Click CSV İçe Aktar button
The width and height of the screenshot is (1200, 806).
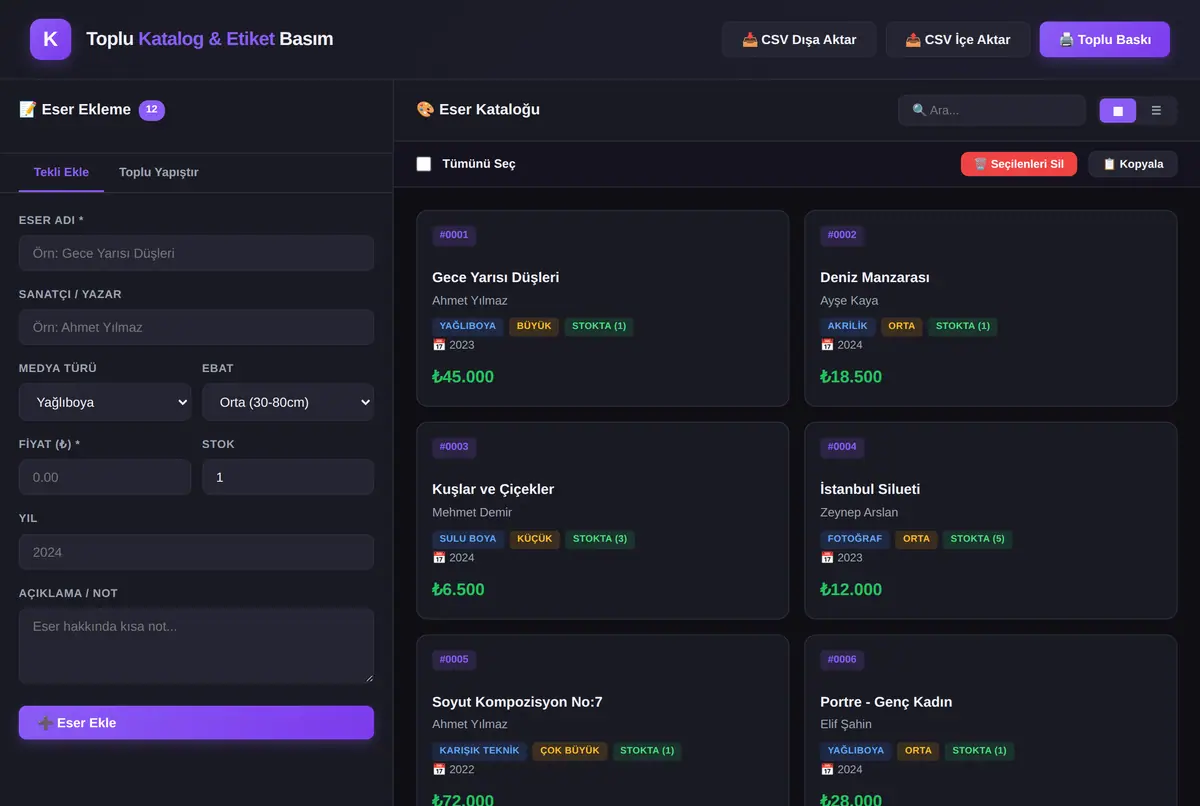point(958,40)
